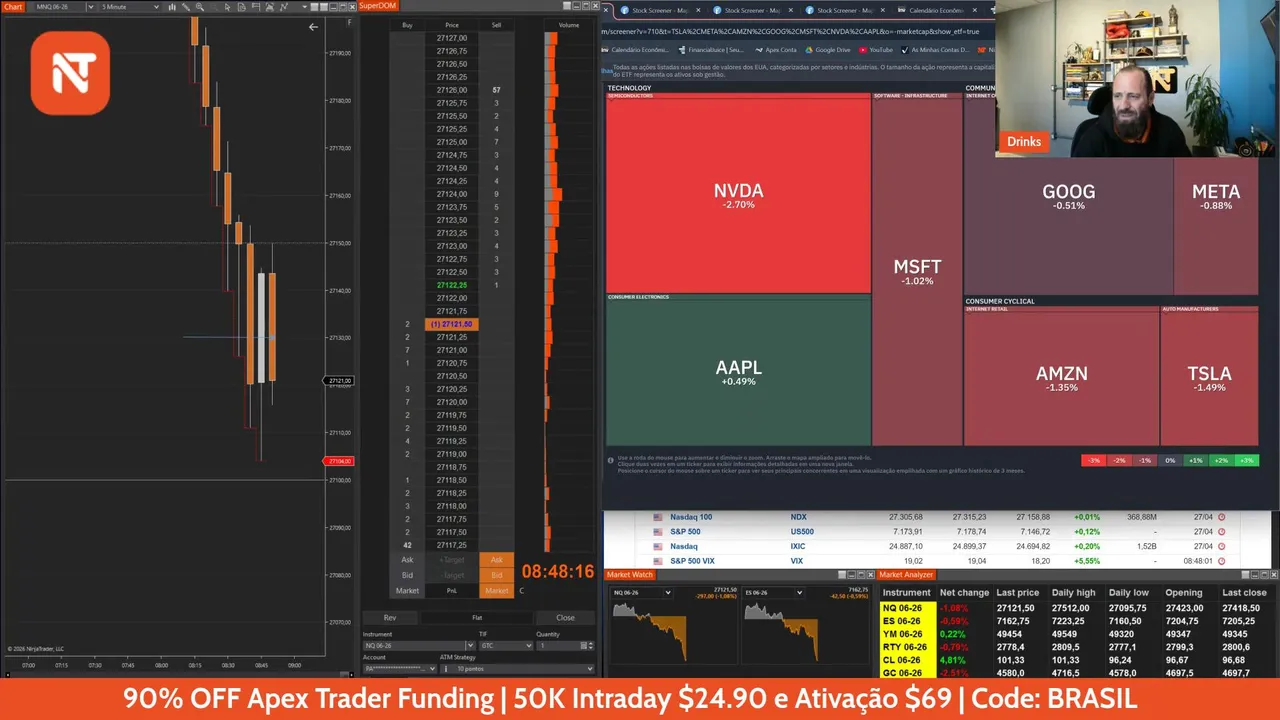Open the S&P 500 VIX link
1280x720 pixels.
pos(692,561)
